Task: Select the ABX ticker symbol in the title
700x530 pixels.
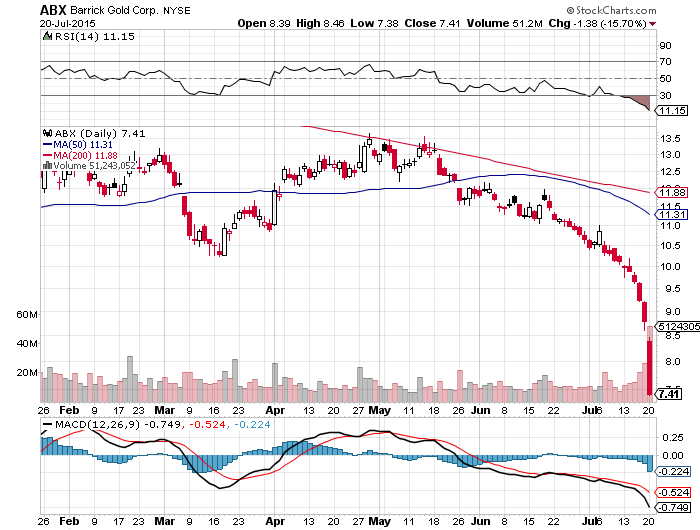Action: 53,10
